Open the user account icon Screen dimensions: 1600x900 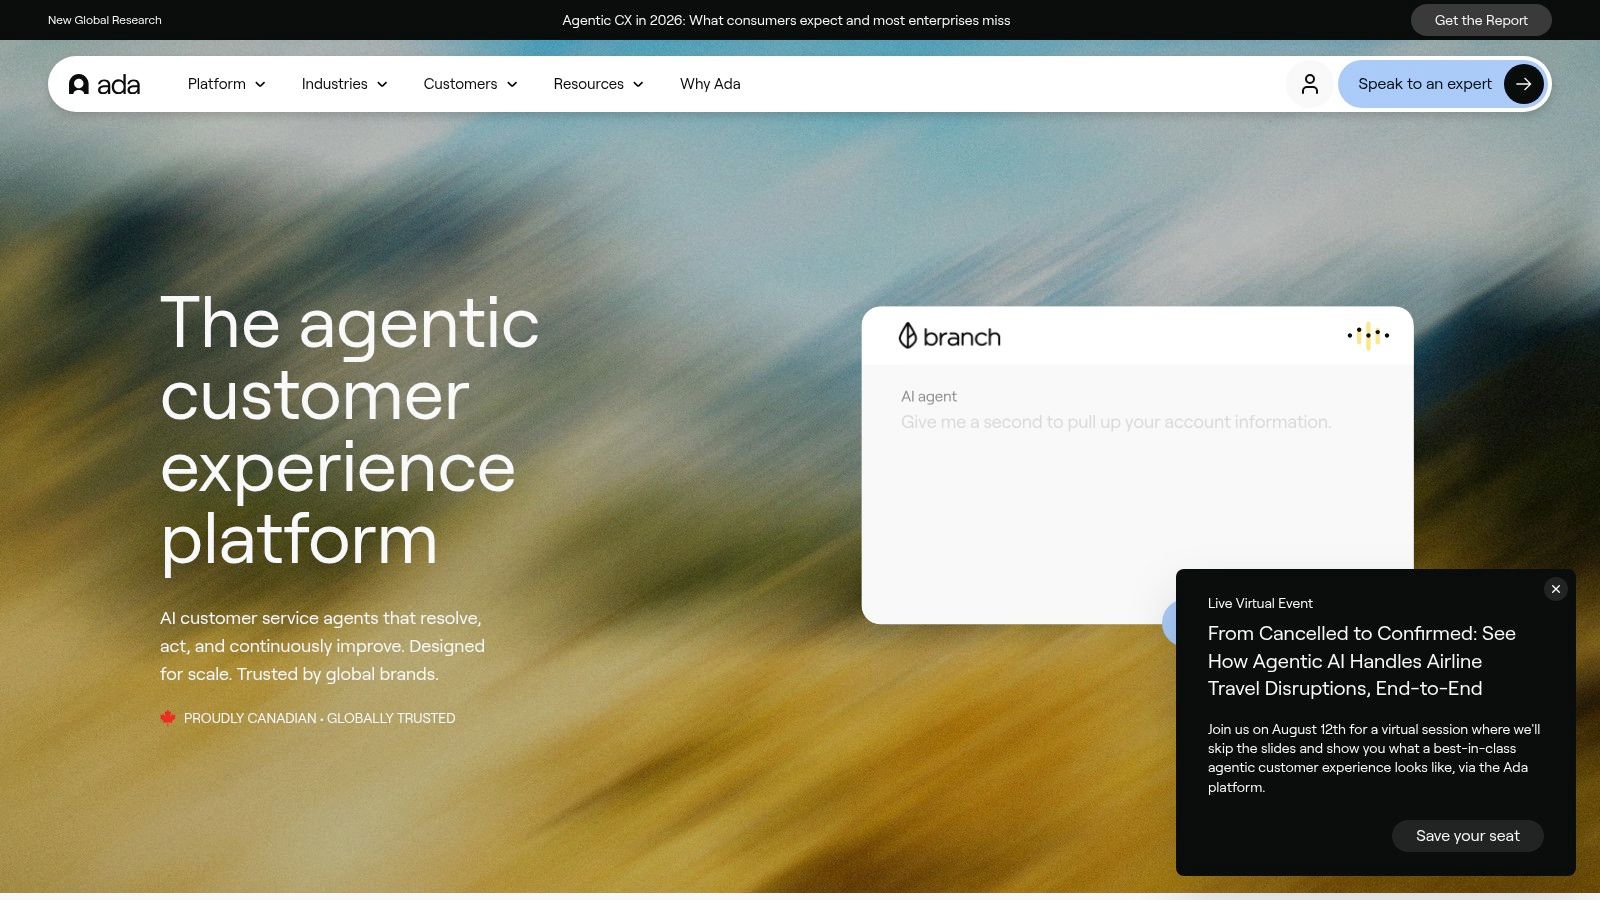tap(1309, 84)
